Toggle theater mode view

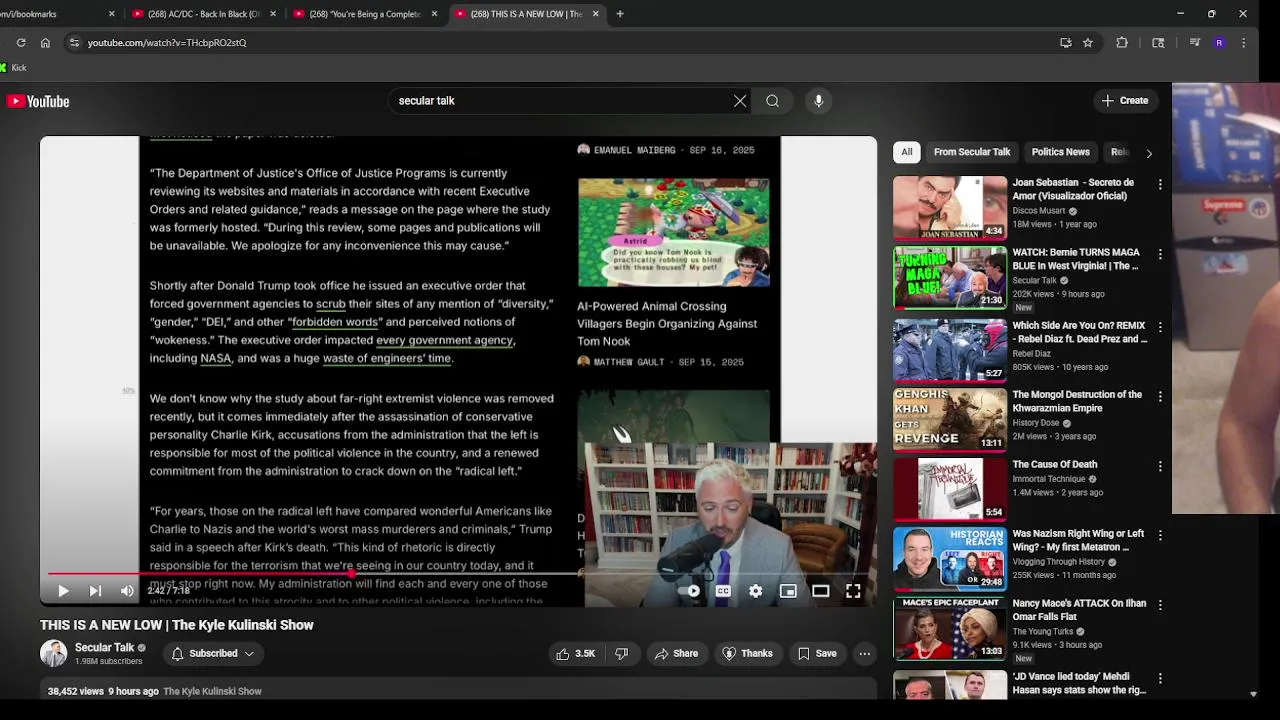click(820, 591)
